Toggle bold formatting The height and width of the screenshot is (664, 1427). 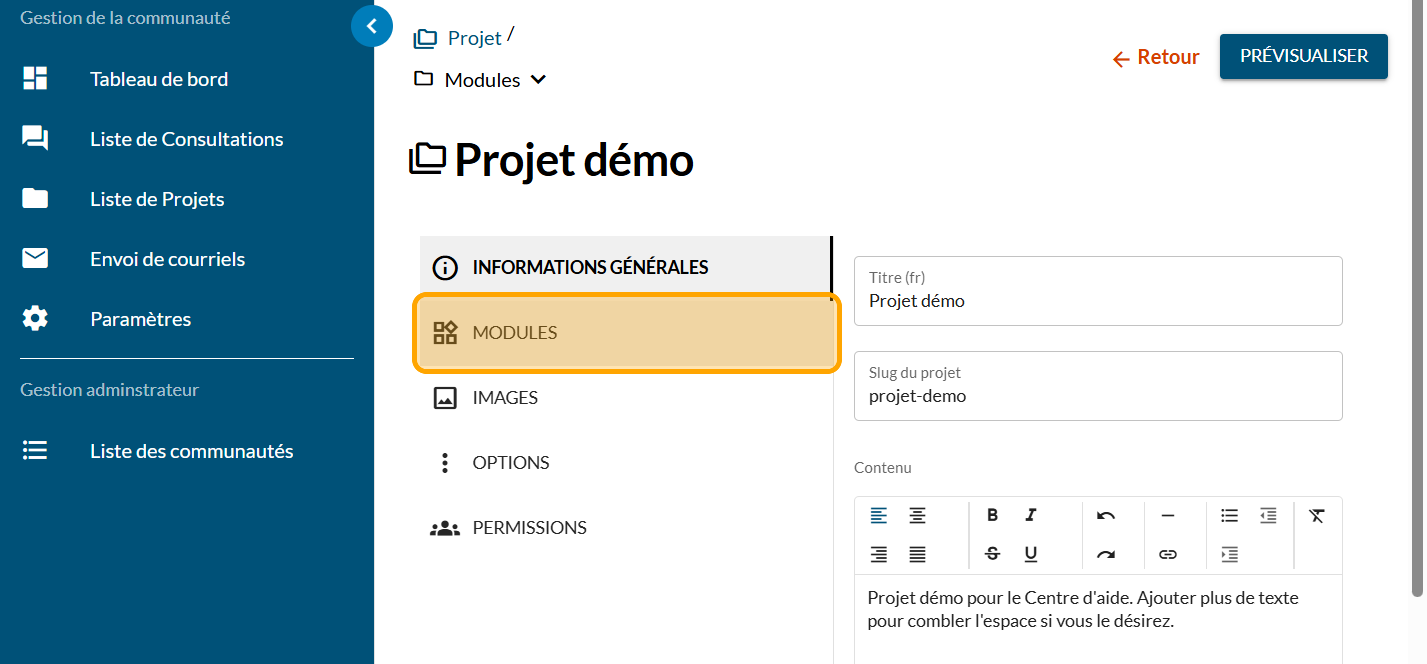point(992,516)
